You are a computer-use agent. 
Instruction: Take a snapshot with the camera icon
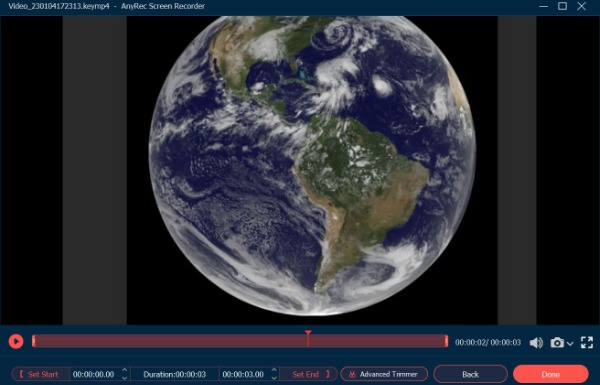coord(557,342)
